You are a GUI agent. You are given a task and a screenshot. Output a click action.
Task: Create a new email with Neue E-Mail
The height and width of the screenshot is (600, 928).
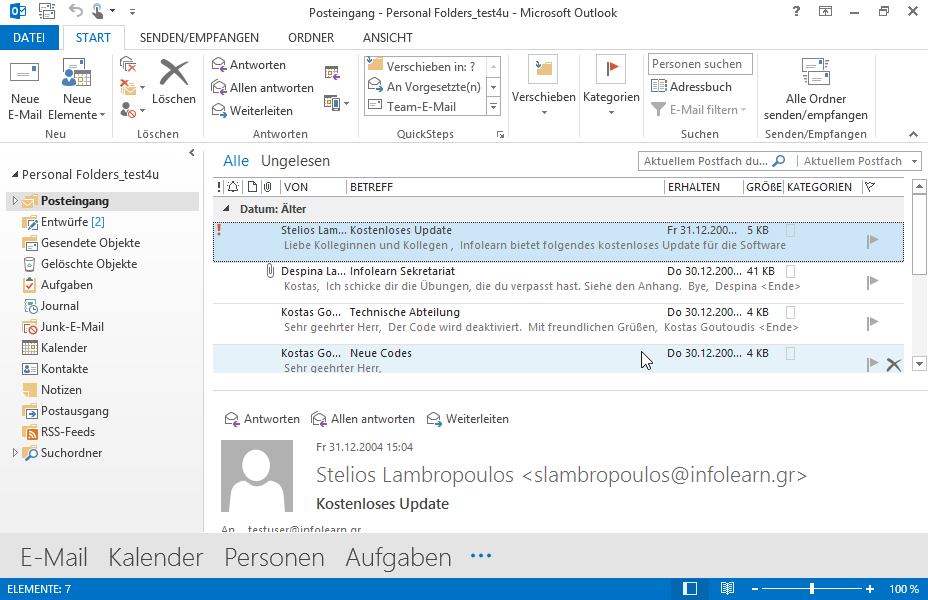(x=25, y=90)
